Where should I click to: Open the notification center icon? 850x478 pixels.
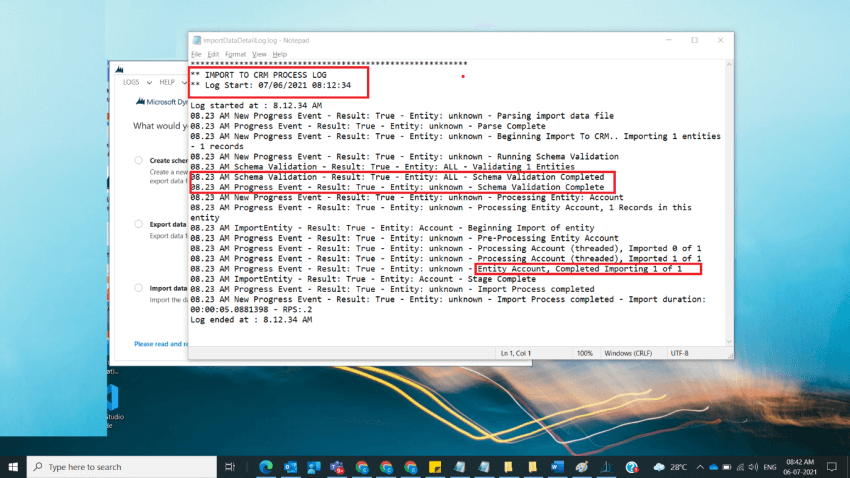[832, 467]
